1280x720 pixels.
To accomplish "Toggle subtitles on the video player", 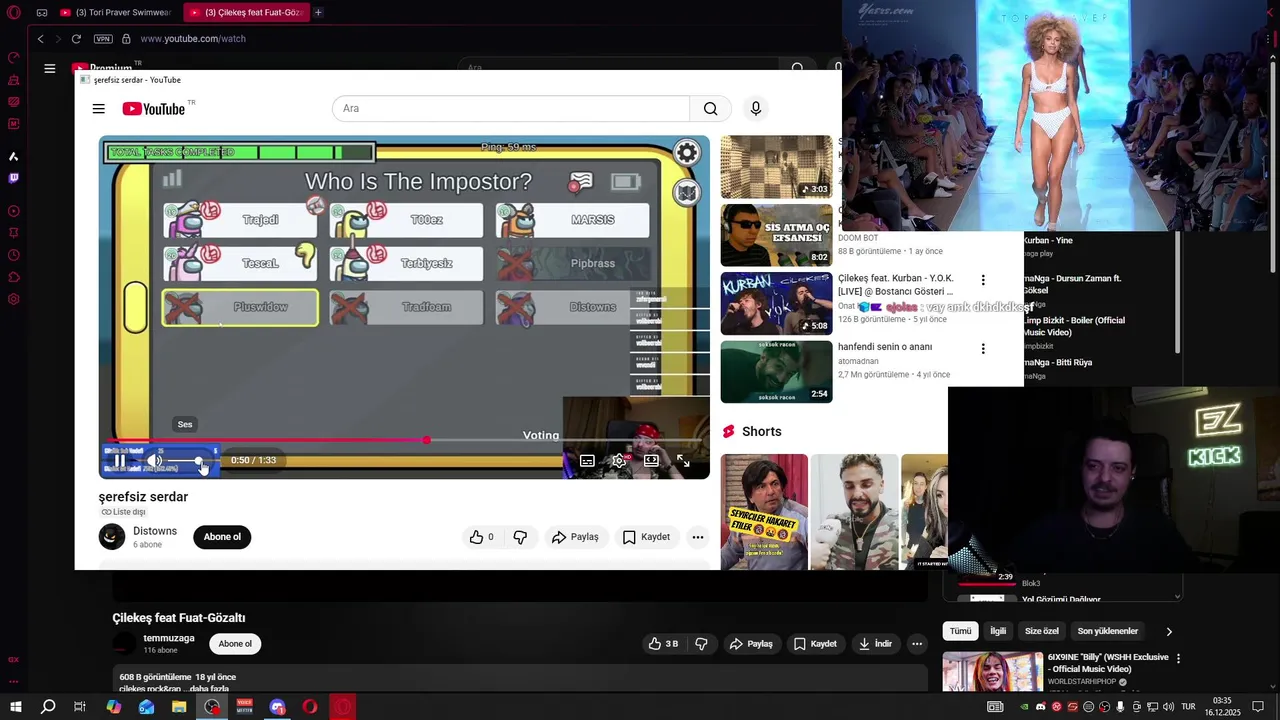I will click(x=587, y=461).
